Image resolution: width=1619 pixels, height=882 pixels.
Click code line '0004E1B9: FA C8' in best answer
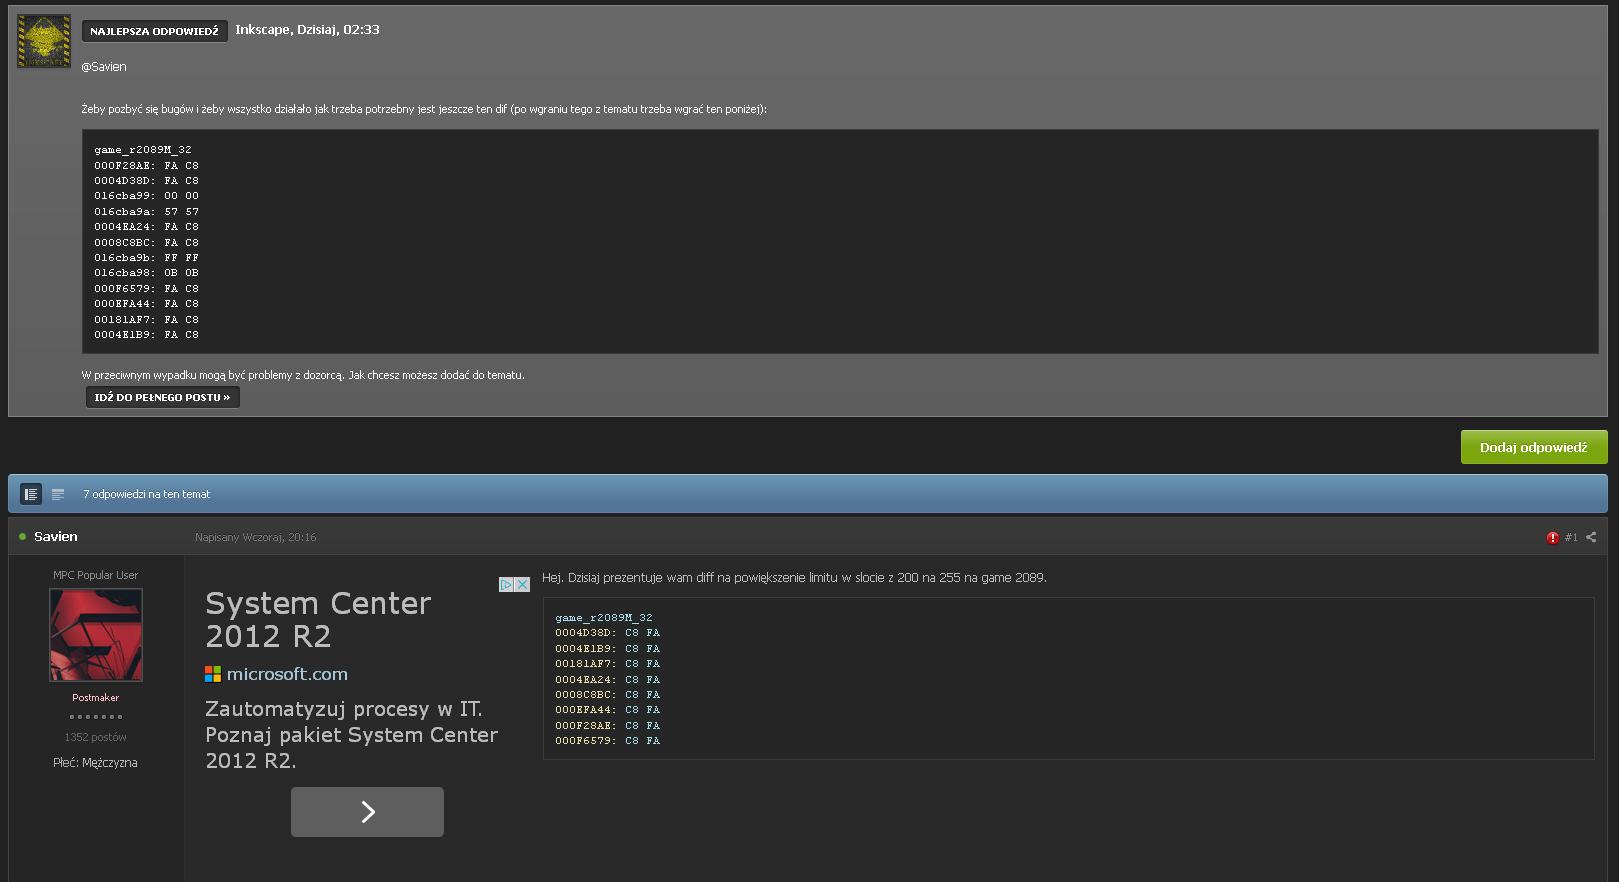pos(147,335)
